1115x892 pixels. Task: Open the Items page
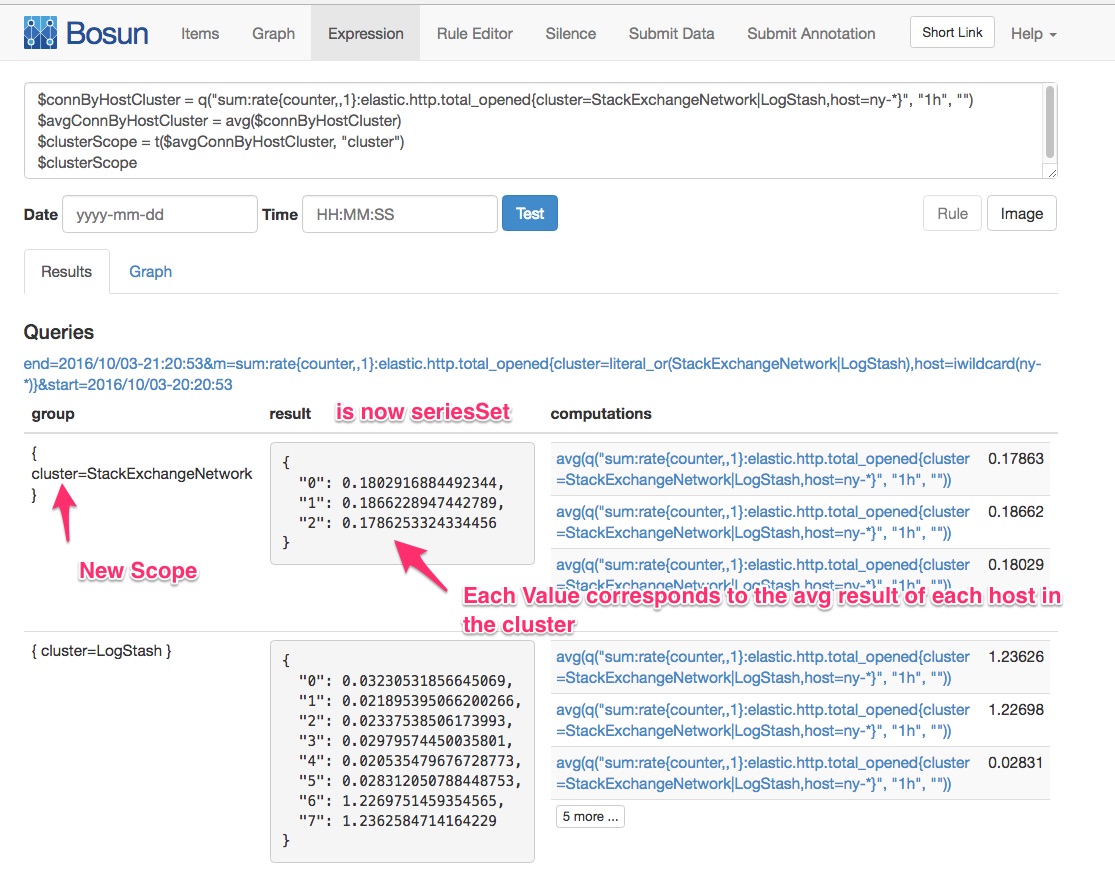pyautogui.click(x=200, y=33)
